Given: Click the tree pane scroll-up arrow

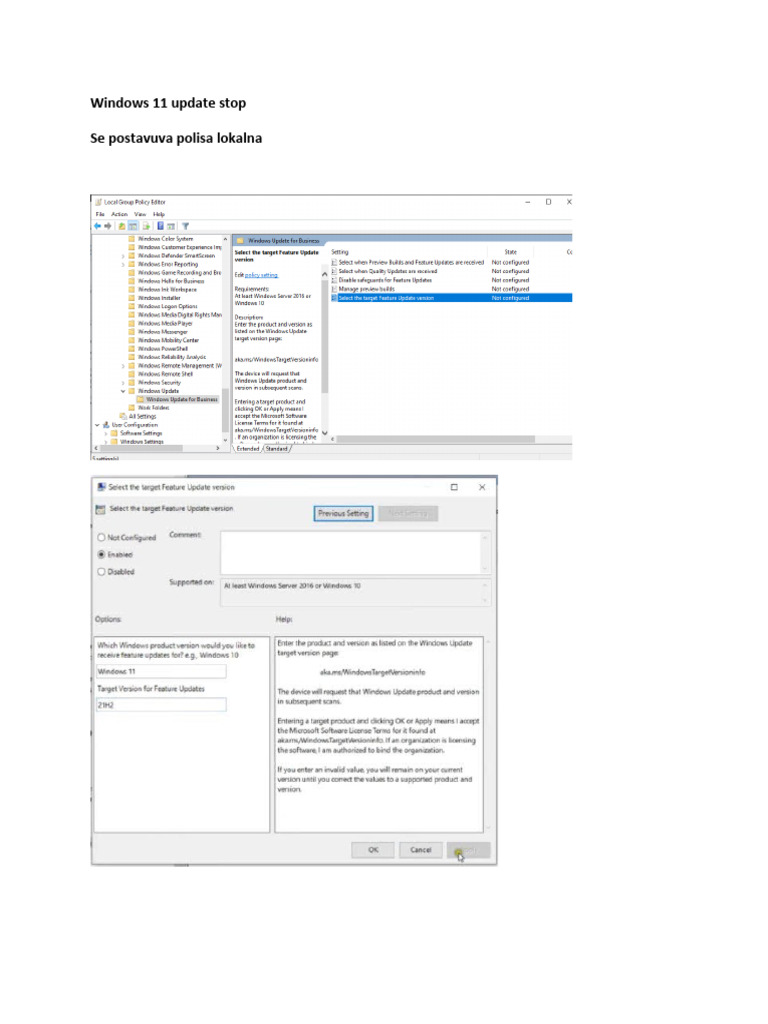Looking at the screenshot, I should point(225,239).
